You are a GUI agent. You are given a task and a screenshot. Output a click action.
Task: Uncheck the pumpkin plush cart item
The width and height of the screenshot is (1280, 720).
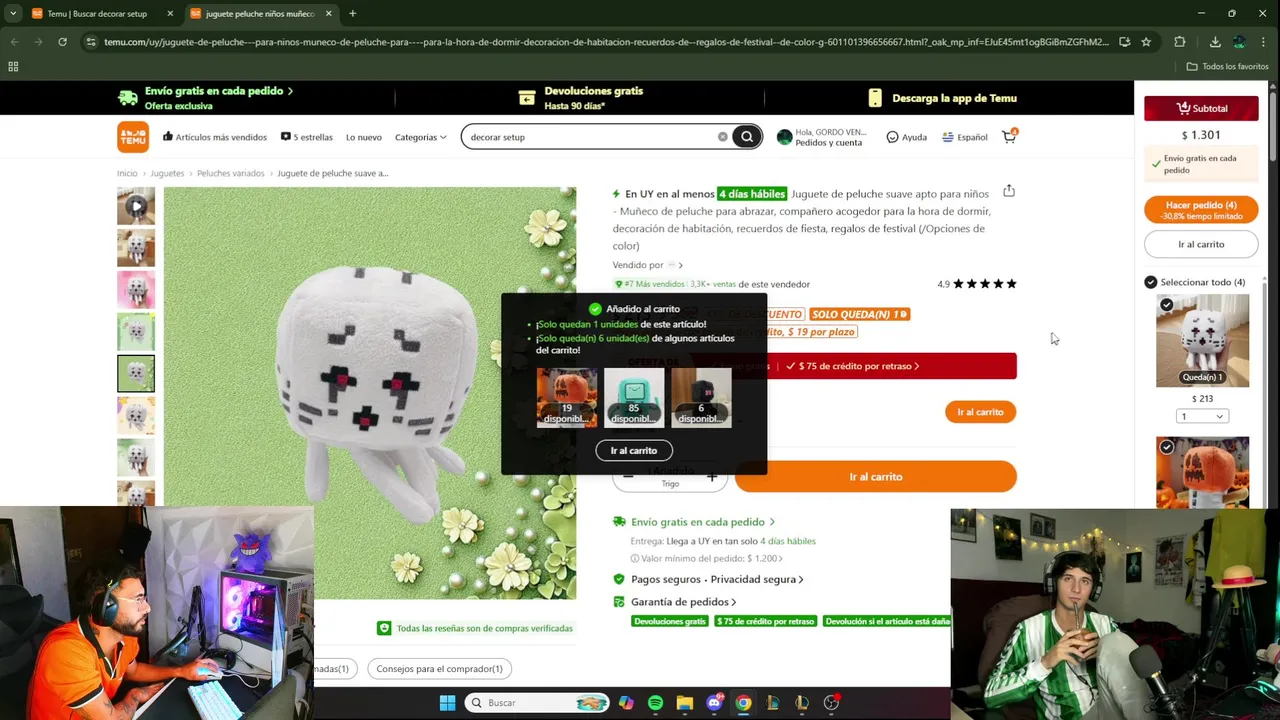1166,447
